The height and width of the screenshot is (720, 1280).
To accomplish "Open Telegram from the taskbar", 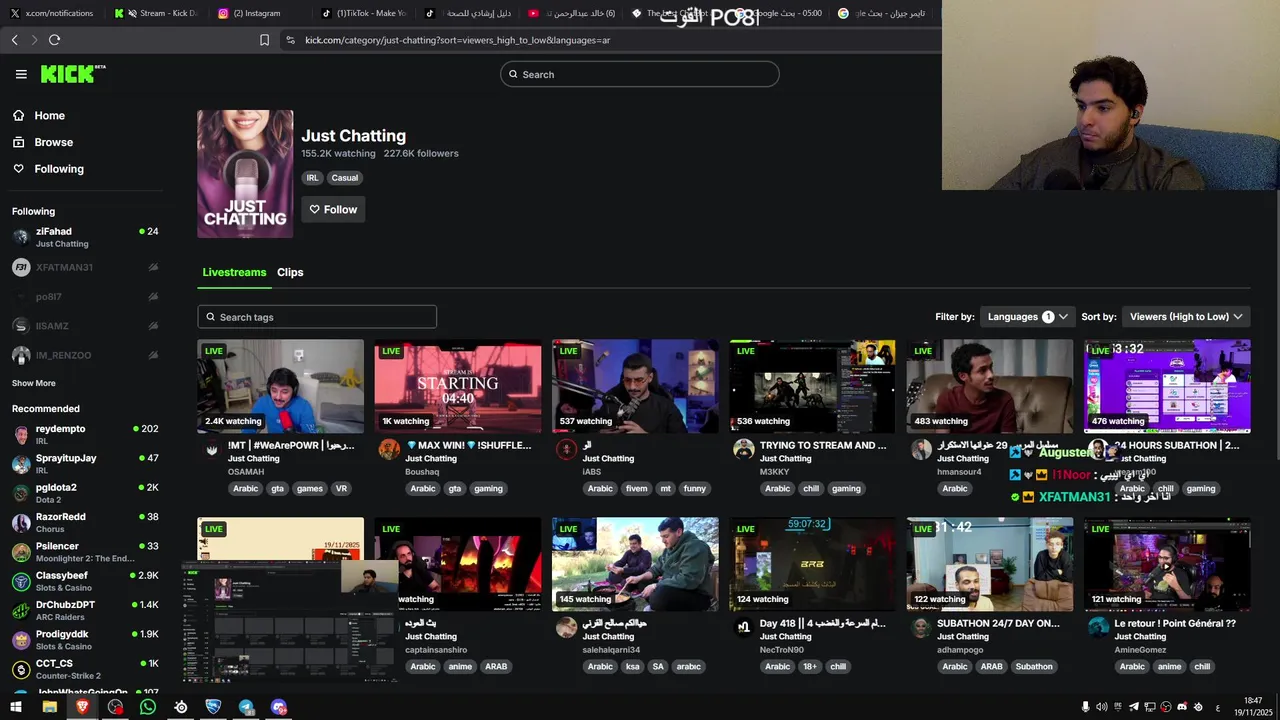I will pyautogui.click(x=246, y=707).
